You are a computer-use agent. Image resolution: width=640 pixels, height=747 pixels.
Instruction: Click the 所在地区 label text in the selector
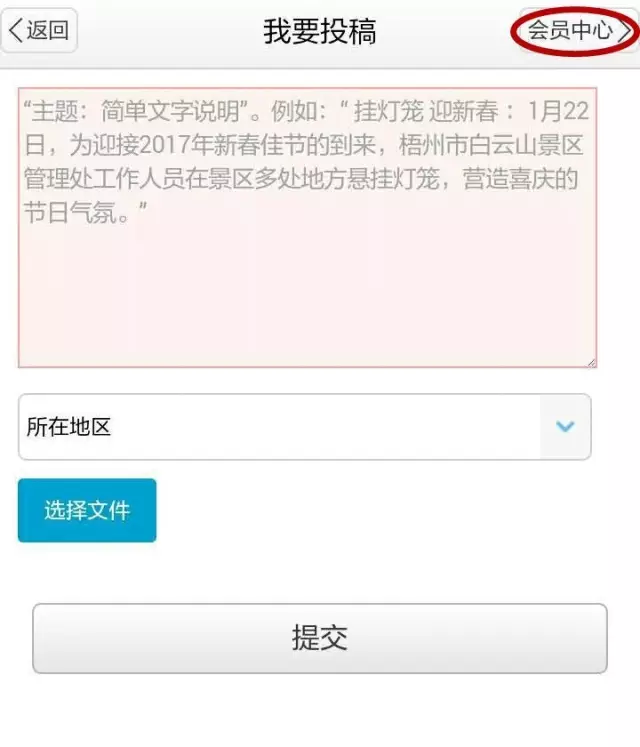[69, 427]
